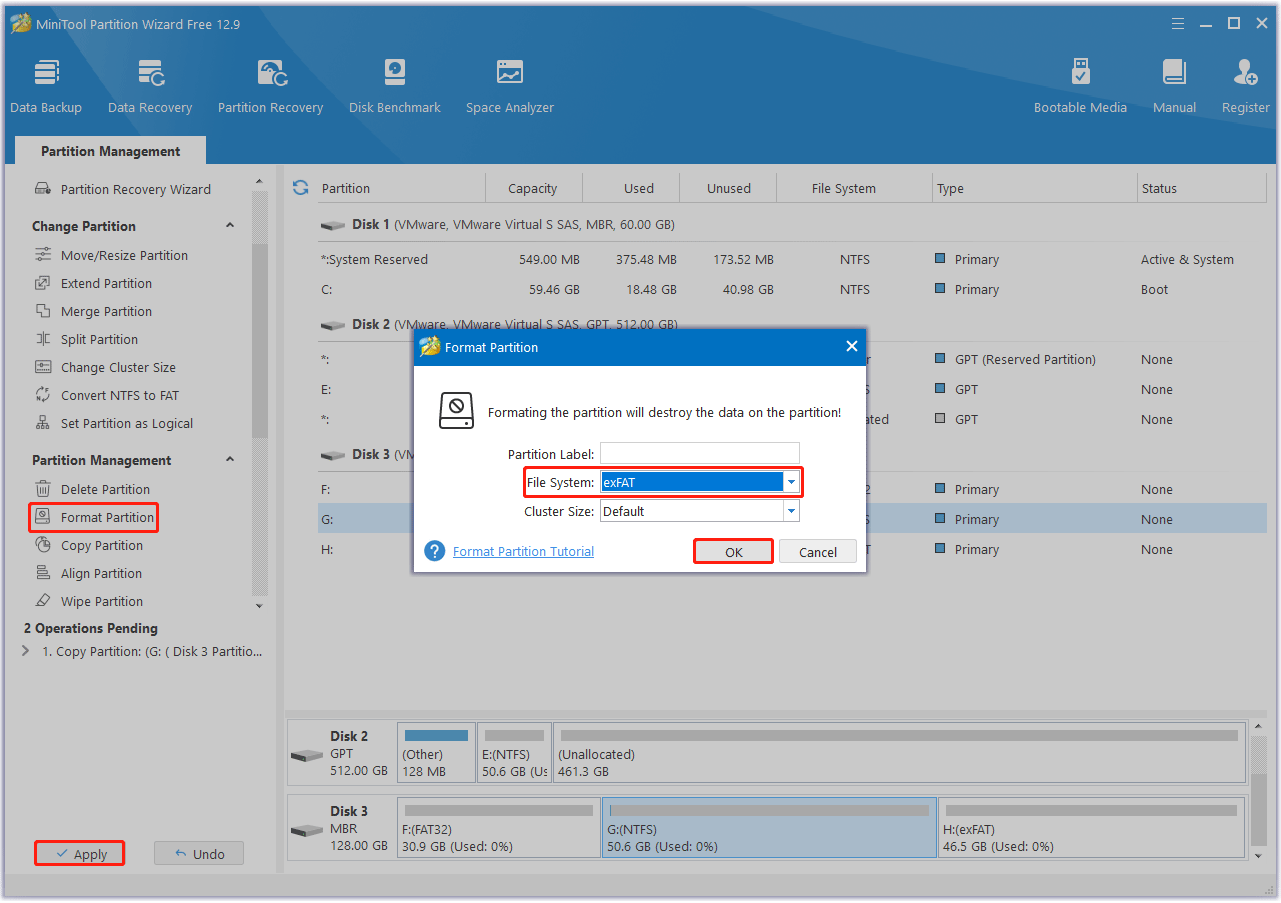The image size is (1281, 903).
Task: Click the G:(NTFS) block in disk map
Action: tap(769, 828)
